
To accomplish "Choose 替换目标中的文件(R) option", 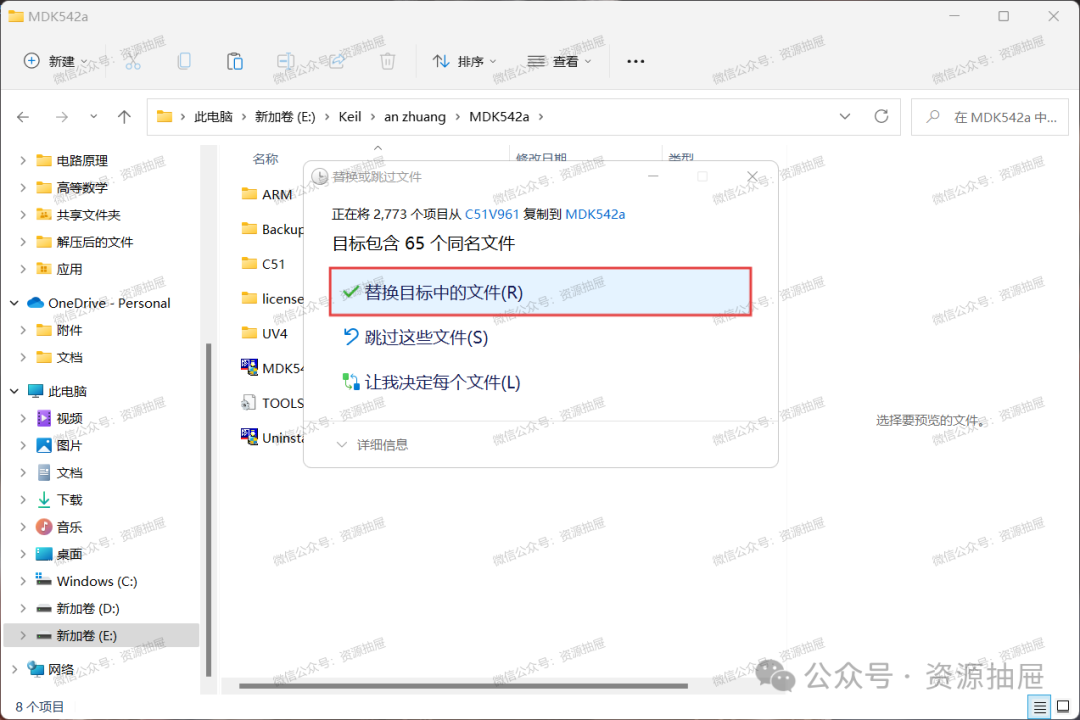I will [540, 292].
